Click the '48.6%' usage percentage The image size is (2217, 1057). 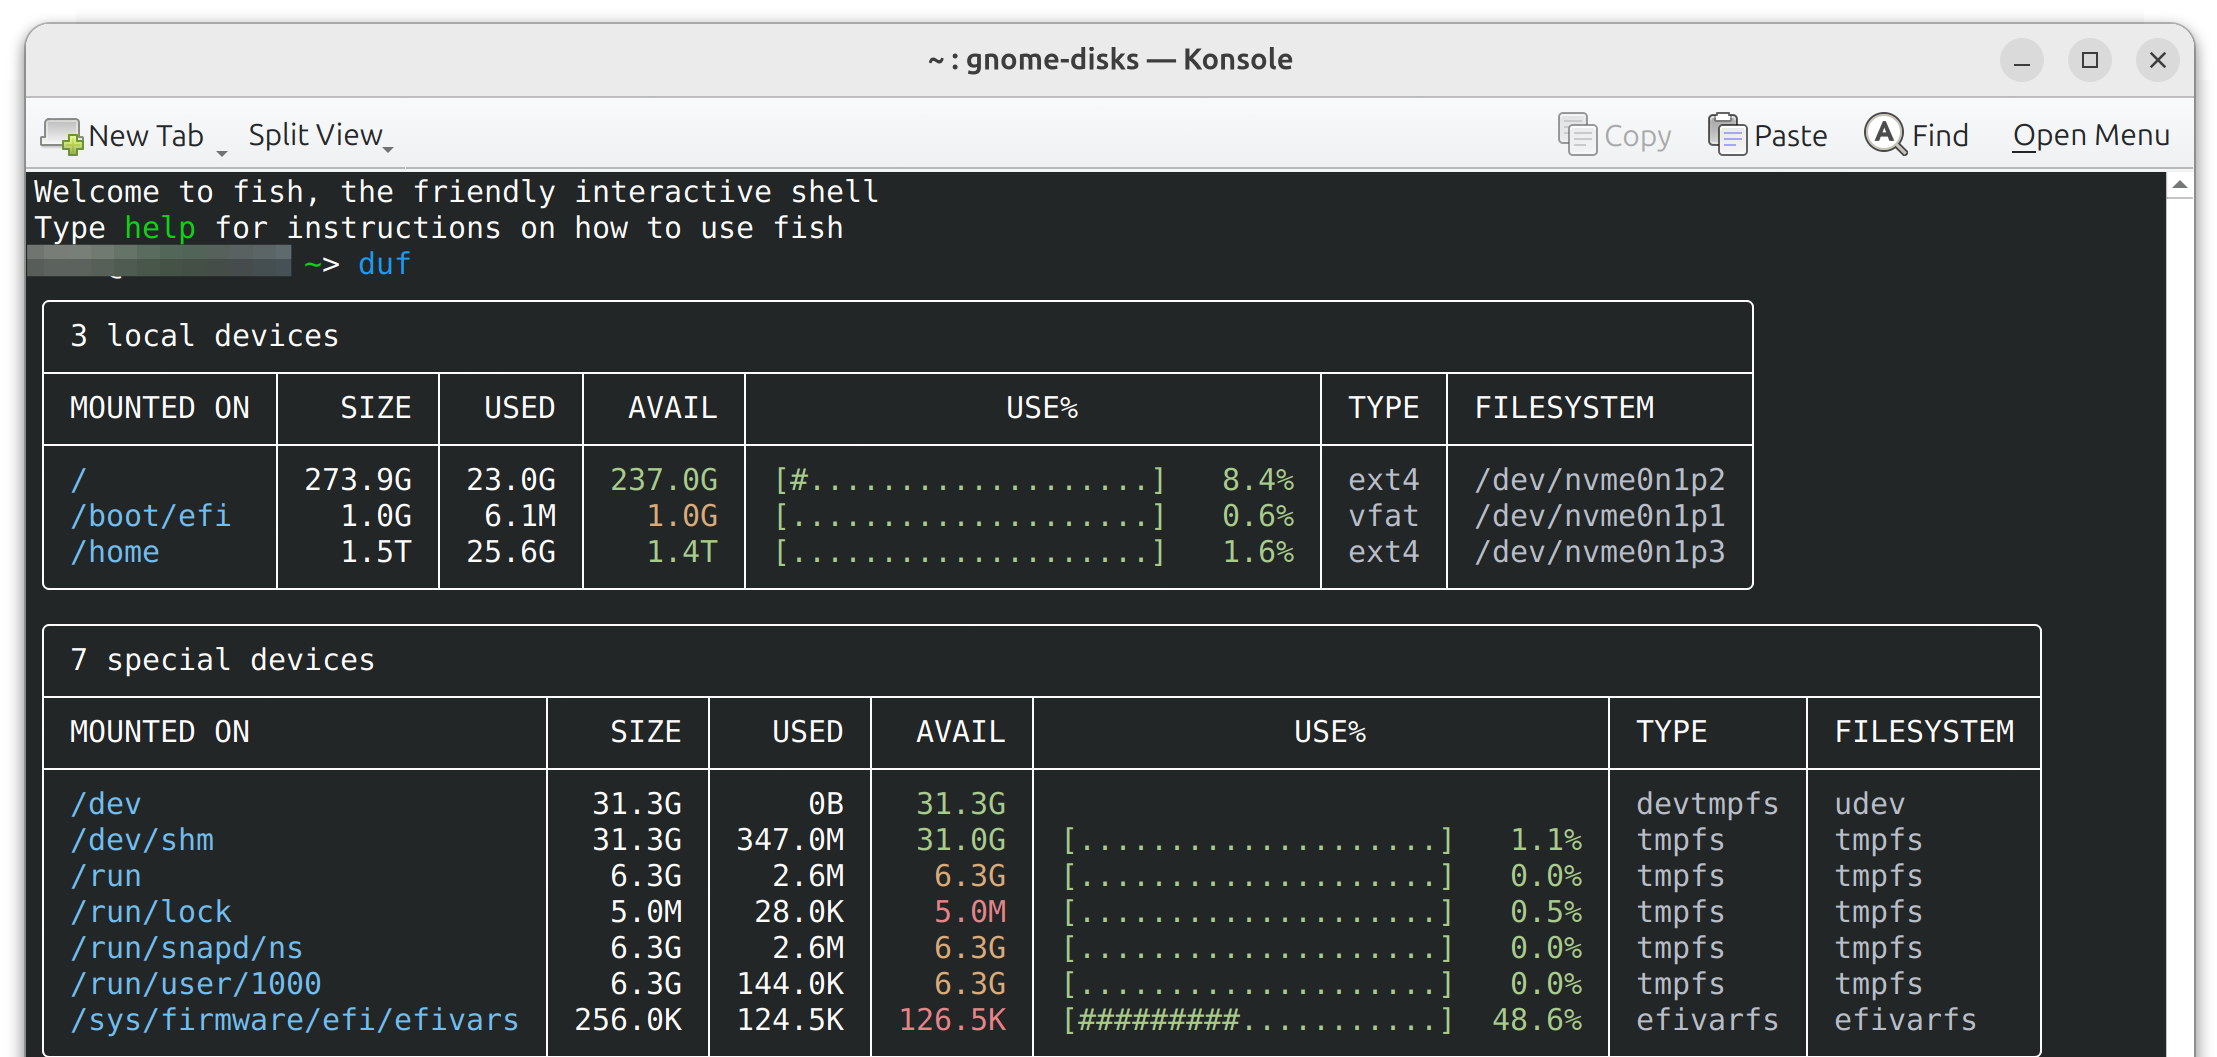1537,1020
